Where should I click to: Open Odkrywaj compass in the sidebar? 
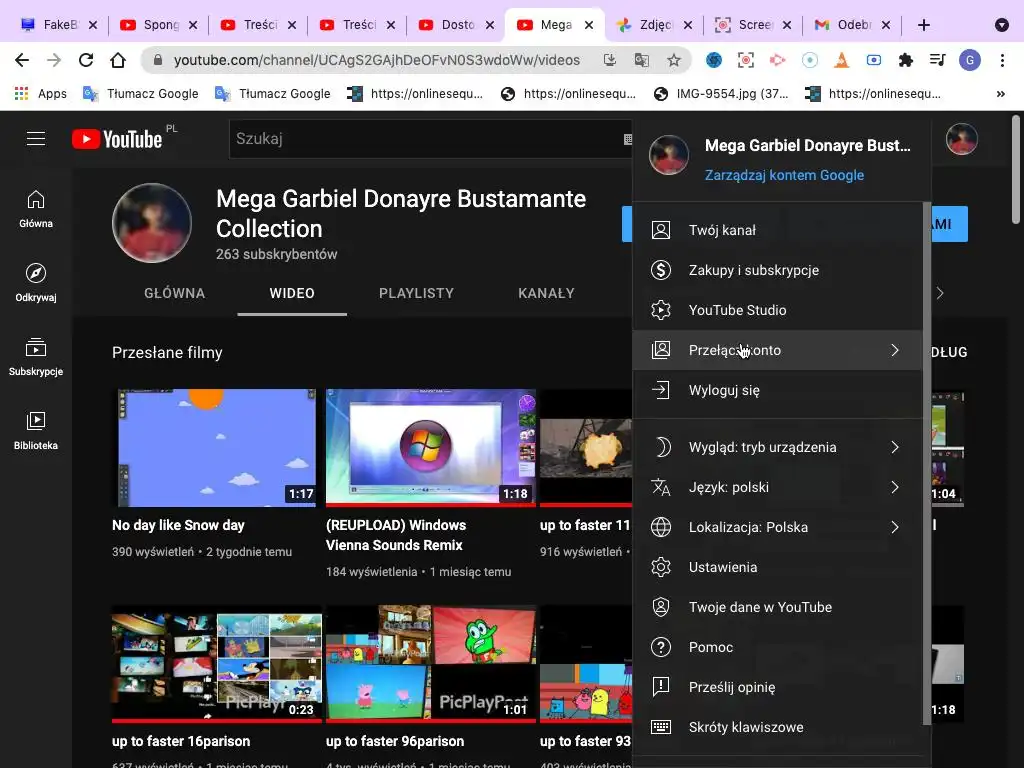pyautogui.click(x=36, y=283)
